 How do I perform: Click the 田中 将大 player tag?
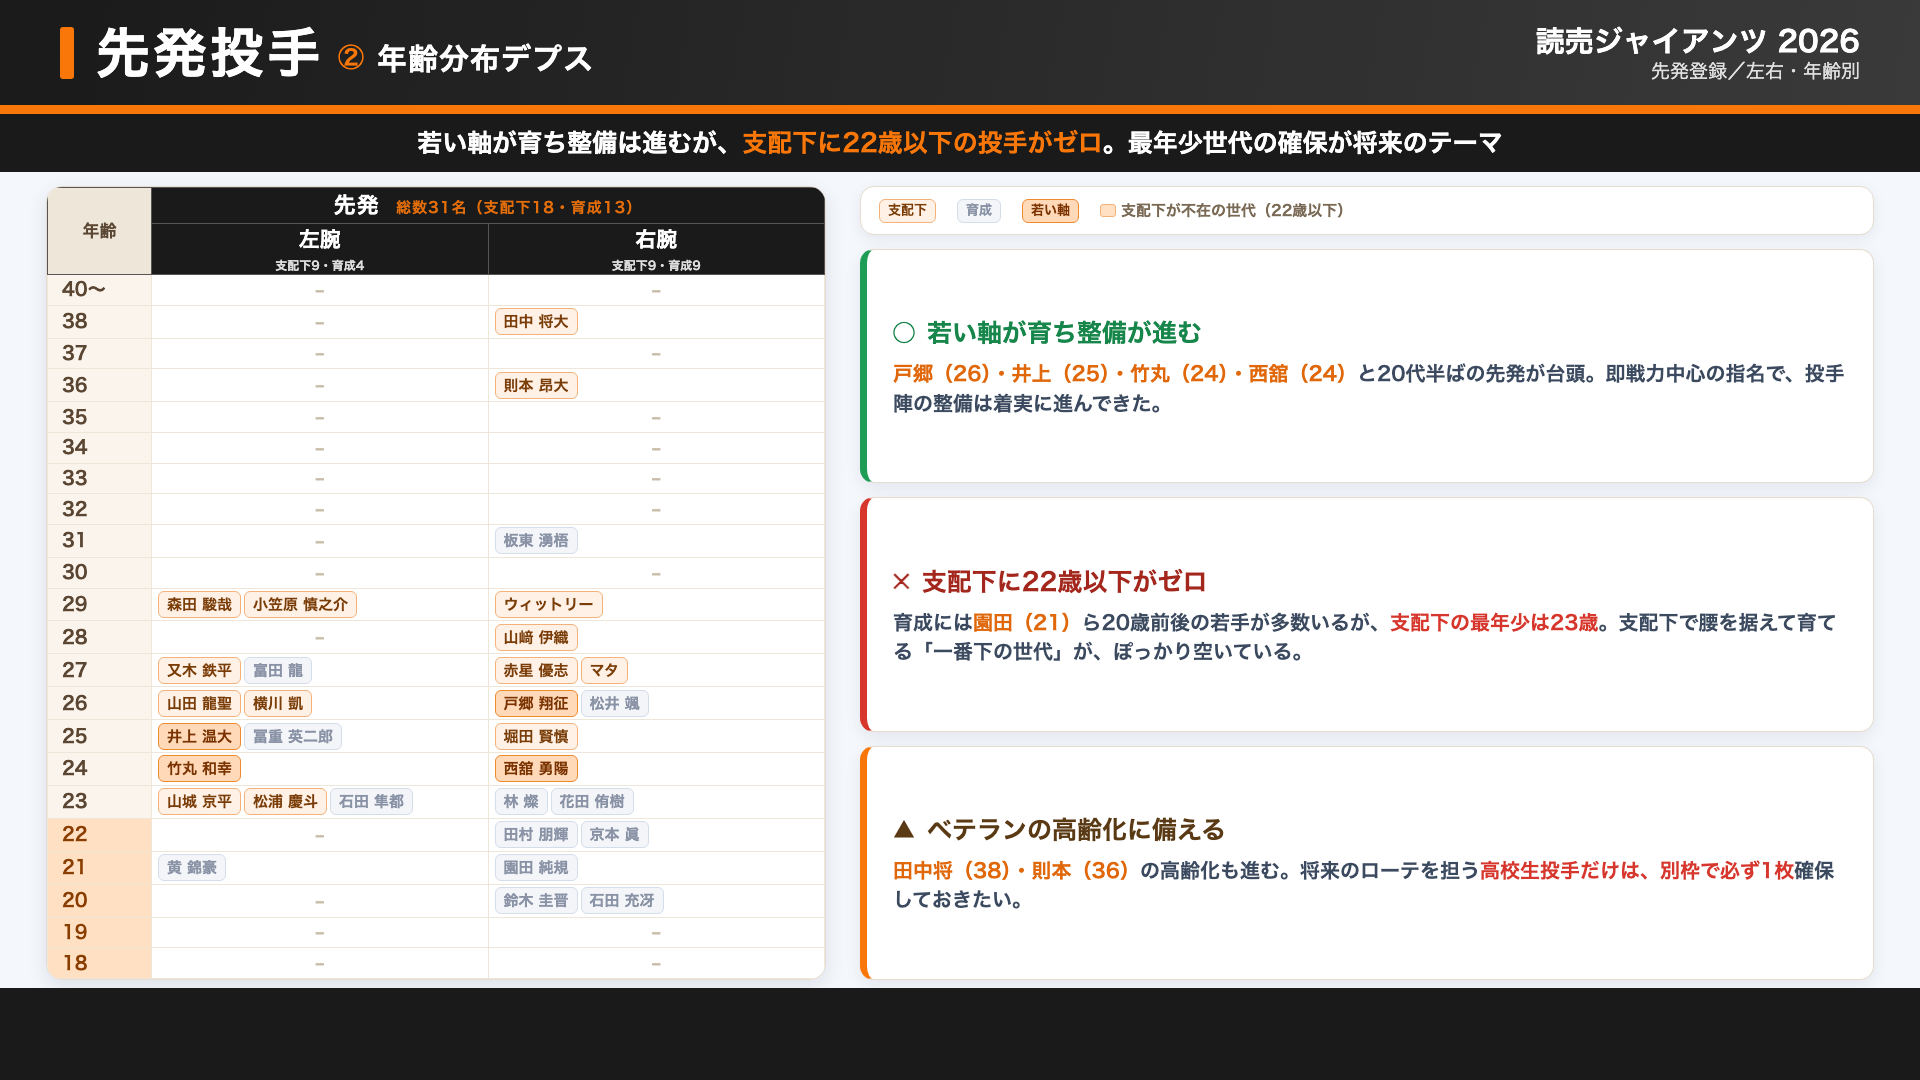[x=536, y=322]
